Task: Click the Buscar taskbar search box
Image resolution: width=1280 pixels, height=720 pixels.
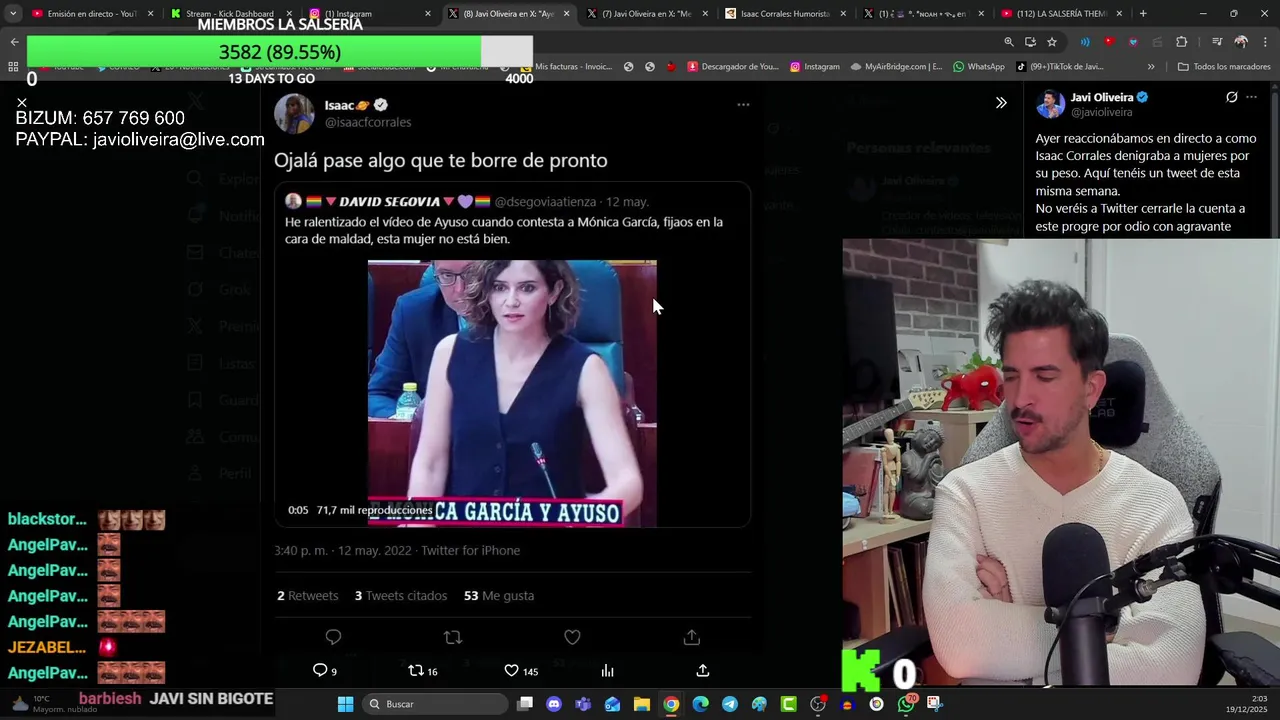Action: pyautogui.click(x=433, y=704)
